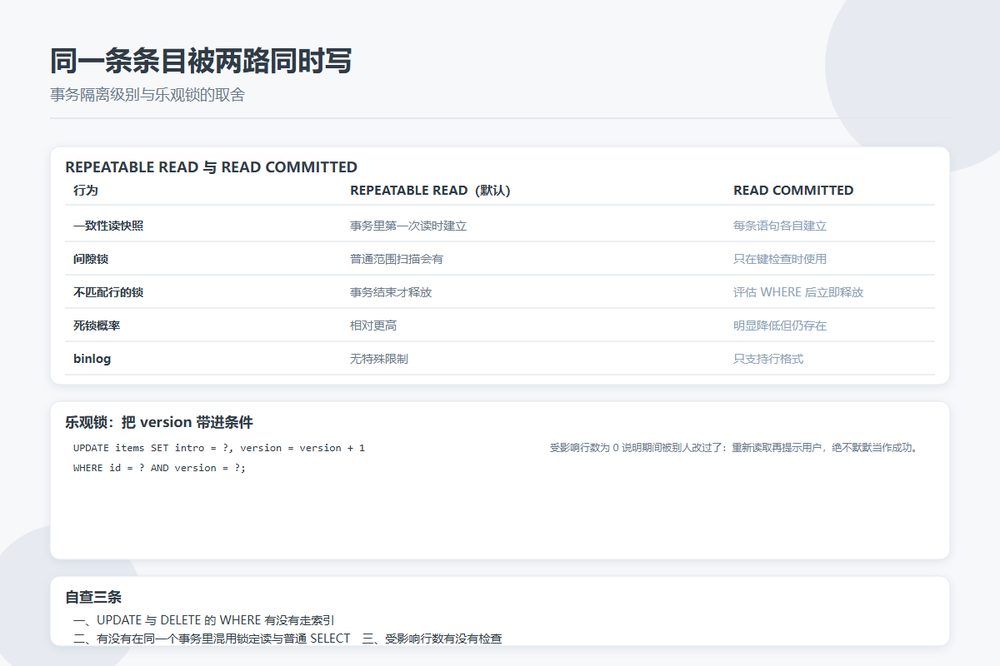
Task: Click the heading 乐观锁：把 version 带进条件
Action: pyautogui.click(x=159, y=422)
